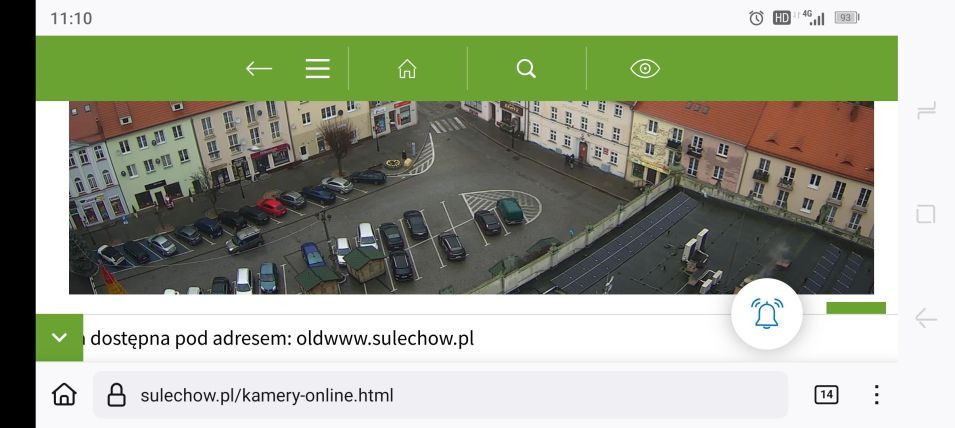Go to site home via house icon

407,69
